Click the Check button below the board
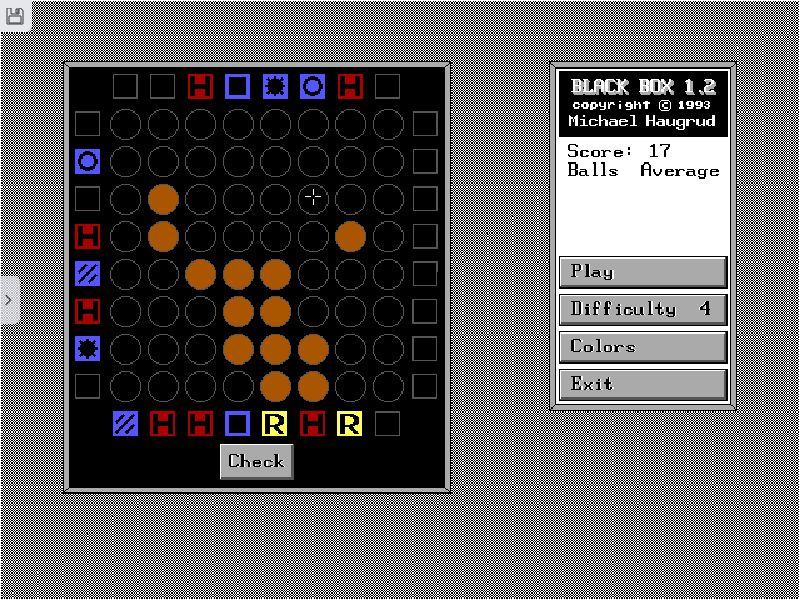Screen dimensions: 800x600 [x=257, y=461]
